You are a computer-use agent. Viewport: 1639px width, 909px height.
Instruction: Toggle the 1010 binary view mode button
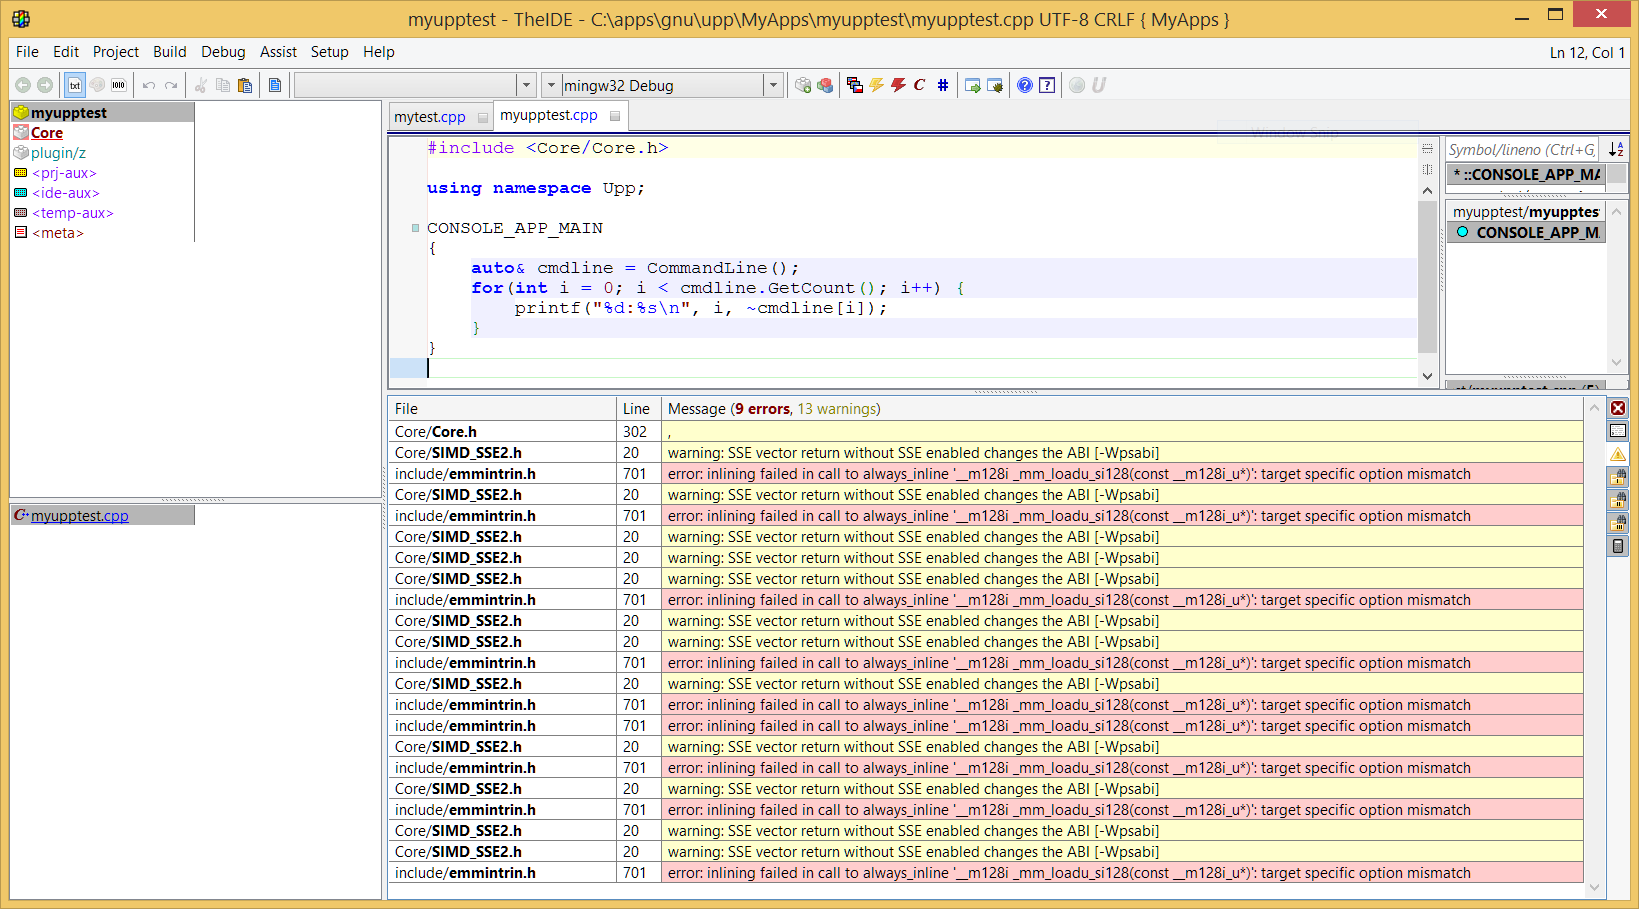click(119, 85)
